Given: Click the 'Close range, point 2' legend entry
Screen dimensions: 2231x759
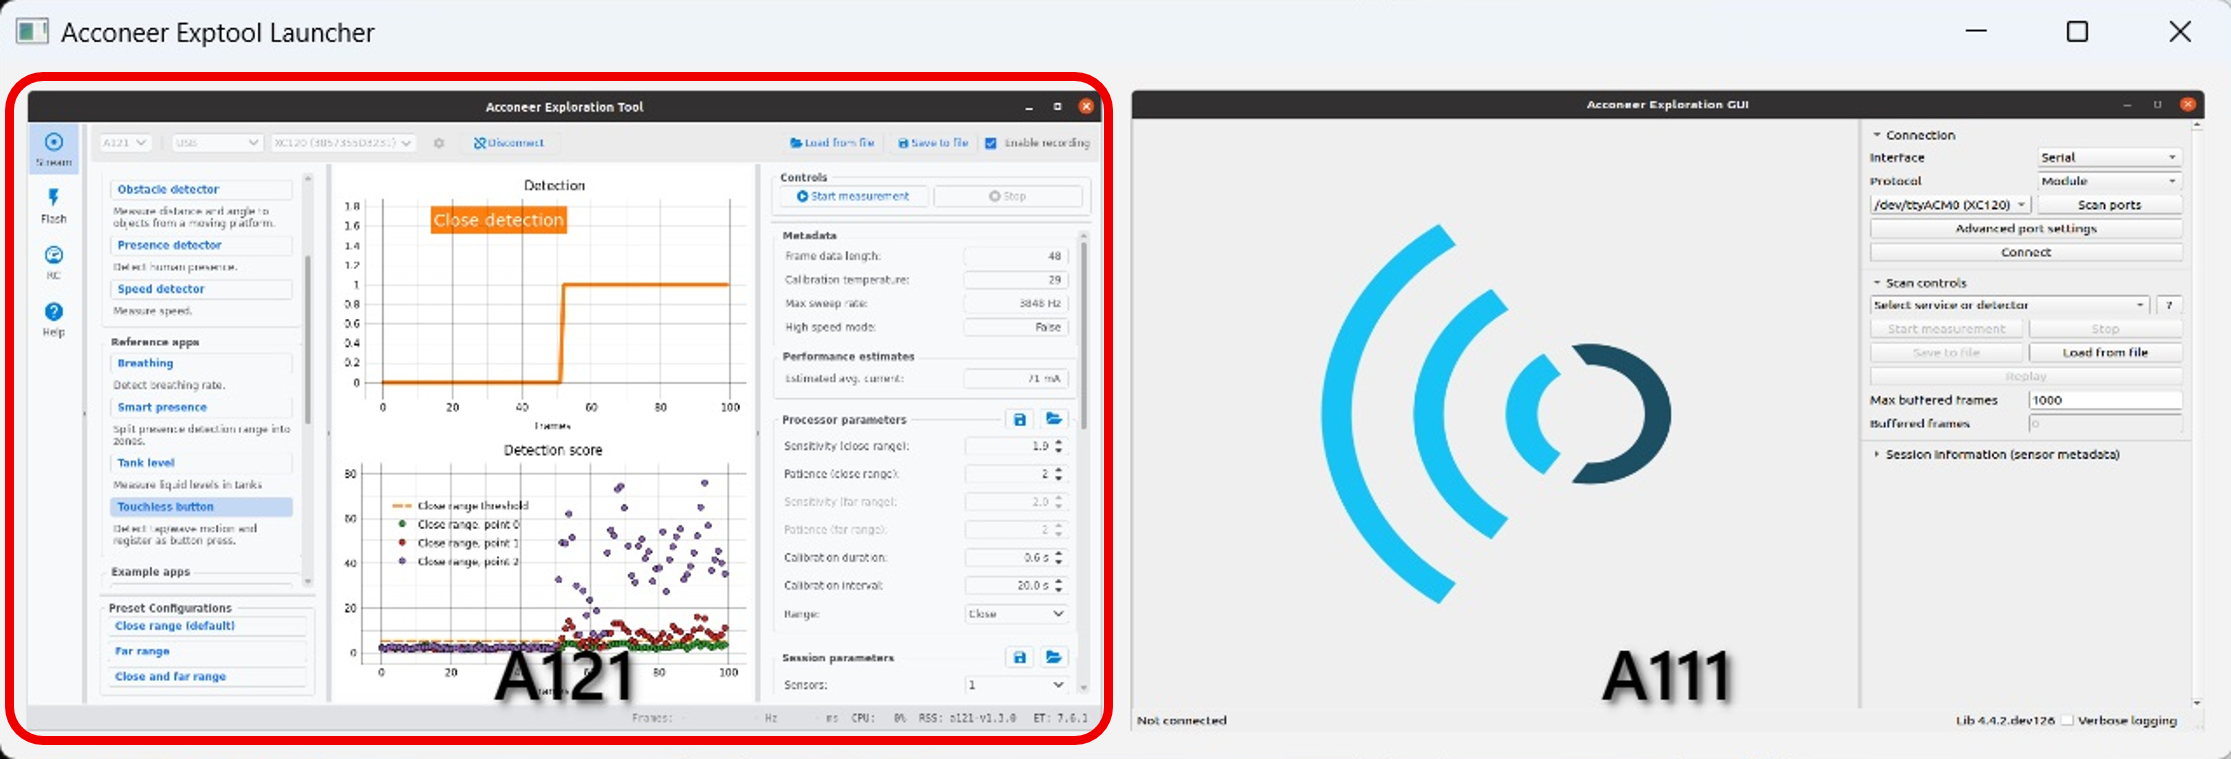Looking at the screenshot, I should 458,562.
